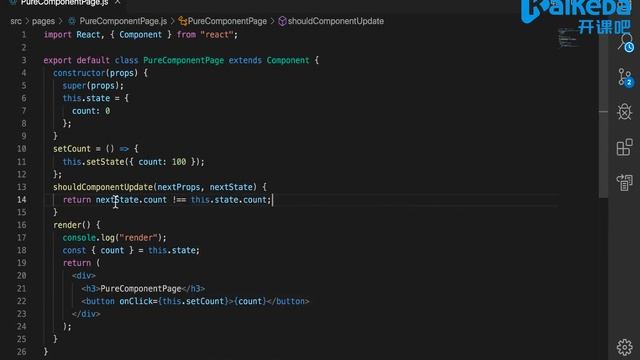This screenshot has width=640, height=360.
Task: Click the closing "</div>" tag on line 23
Action: [x=86, y=314]
